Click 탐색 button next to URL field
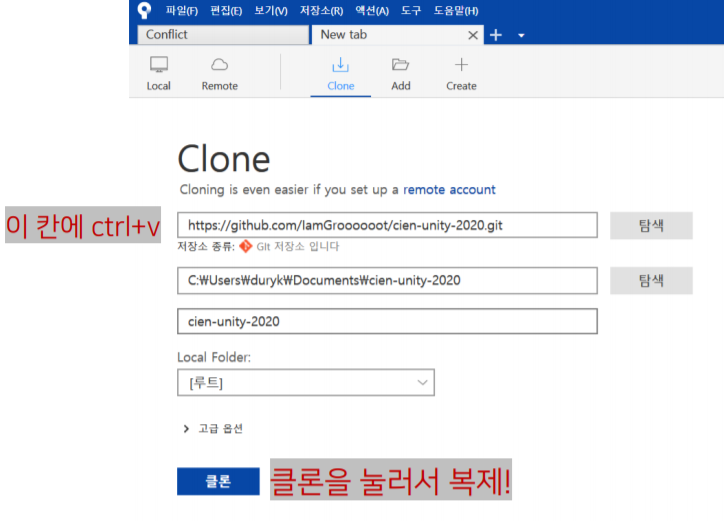 (651, 225)
